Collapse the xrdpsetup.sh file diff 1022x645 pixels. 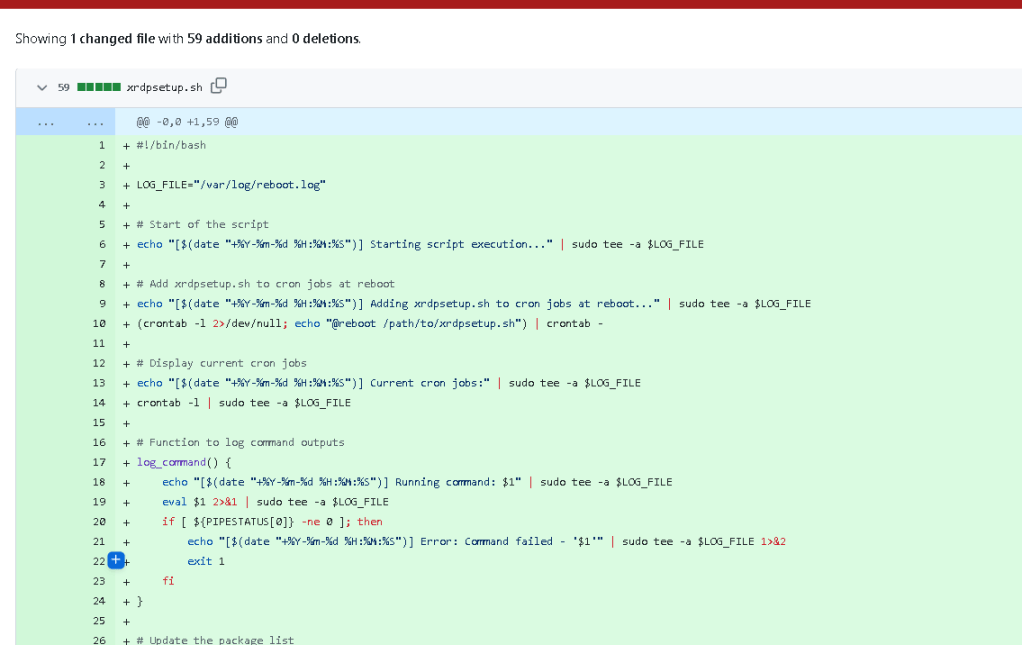(x=42, y=87)
